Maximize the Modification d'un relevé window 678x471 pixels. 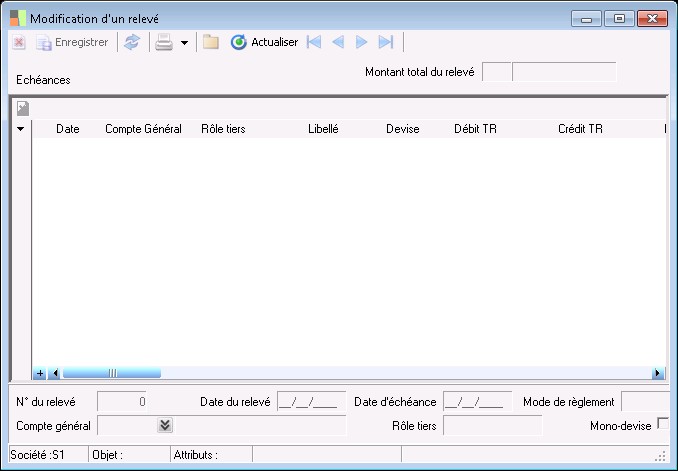(x=619, y=19)
